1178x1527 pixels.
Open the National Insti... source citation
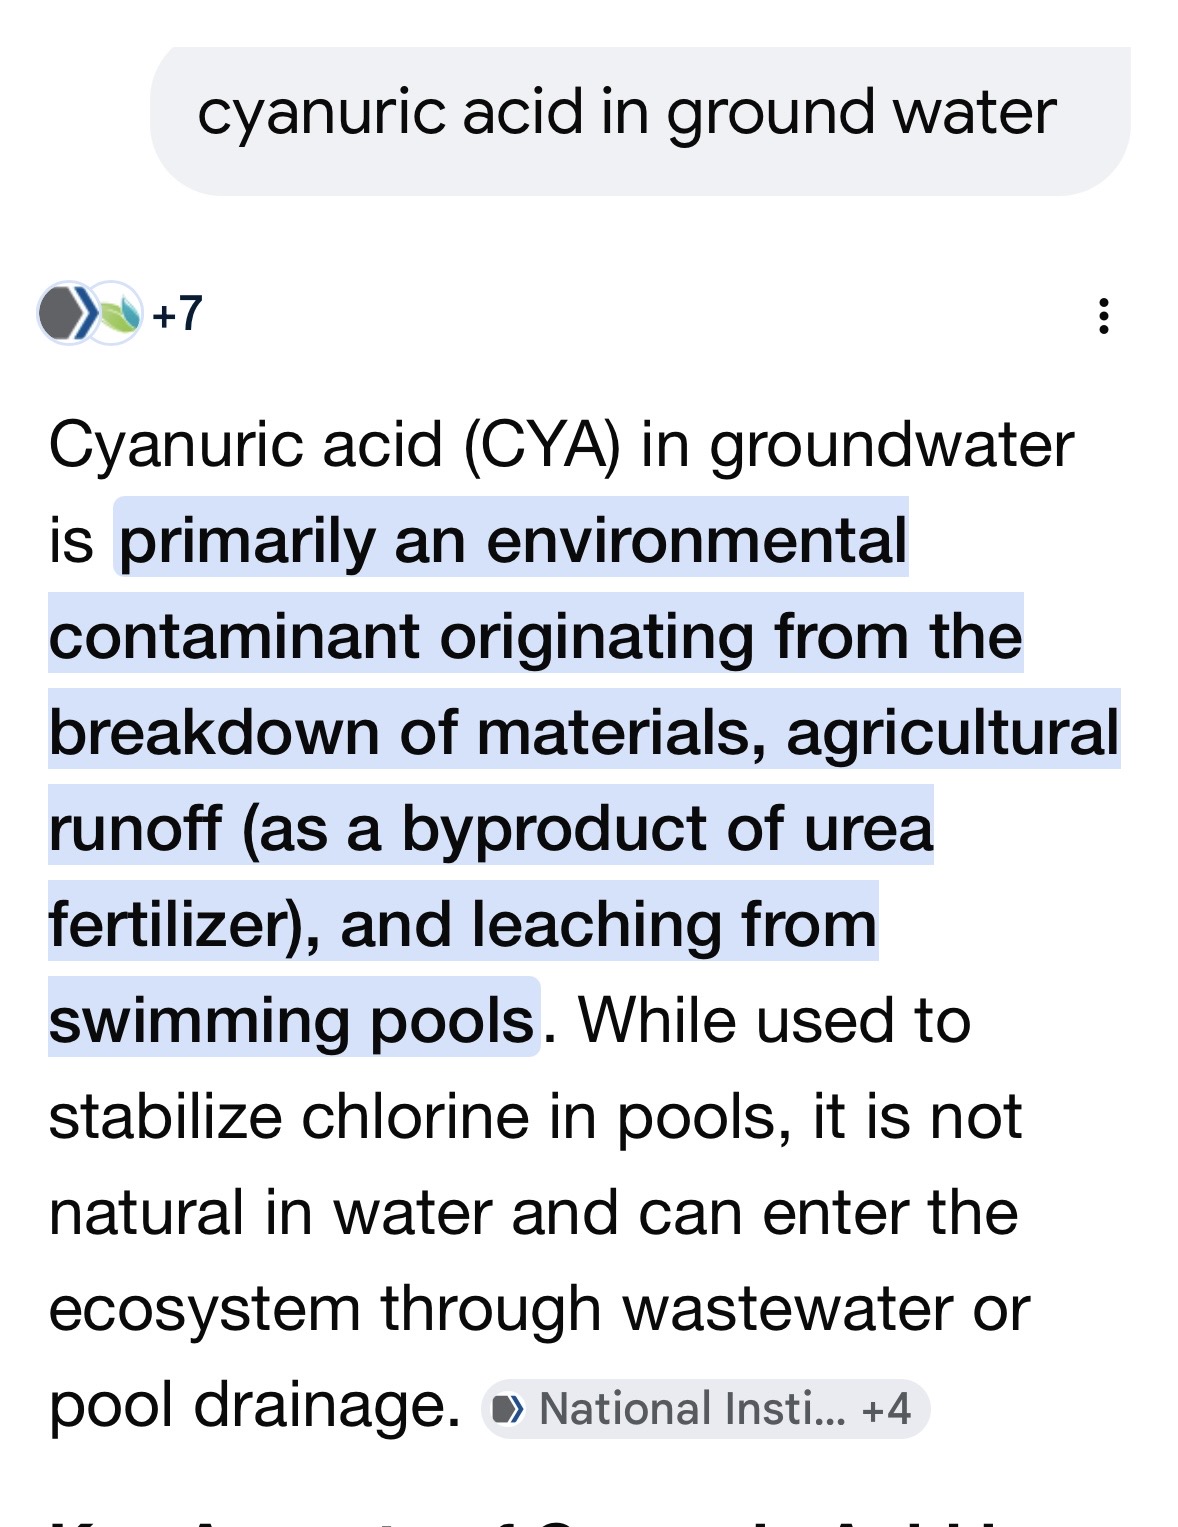click(x=692, y=1410)
